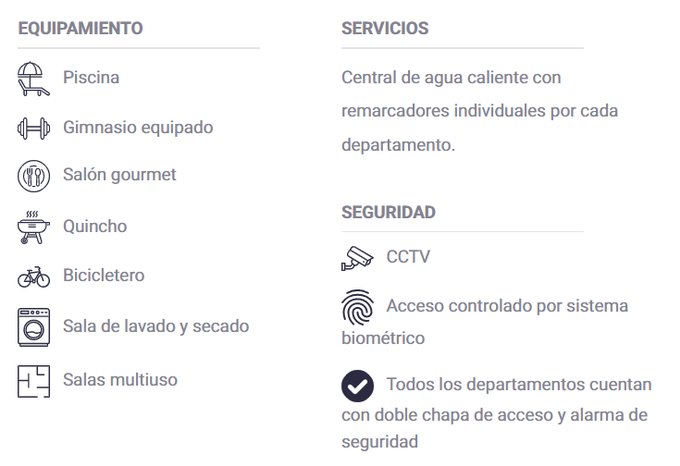
Task: Select the EQUIPAMIENTO section heading
Action: 80,29
